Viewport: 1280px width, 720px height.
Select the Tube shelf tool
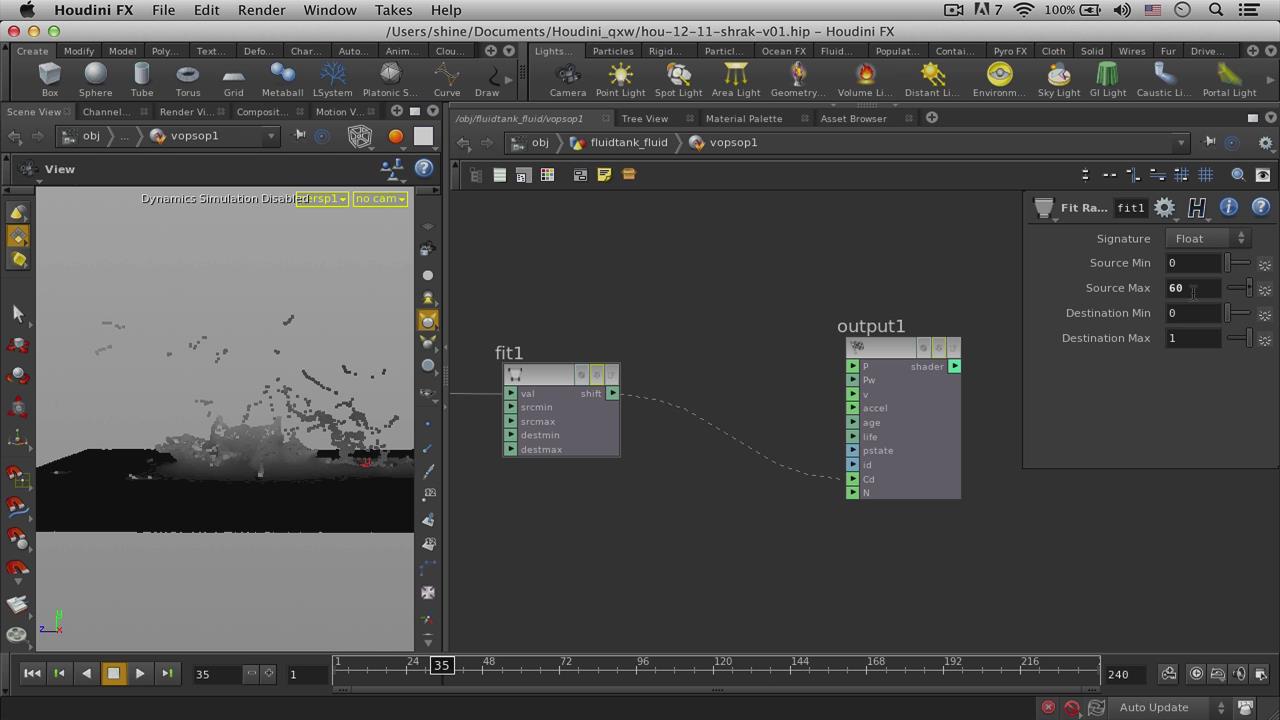(142, 79)
